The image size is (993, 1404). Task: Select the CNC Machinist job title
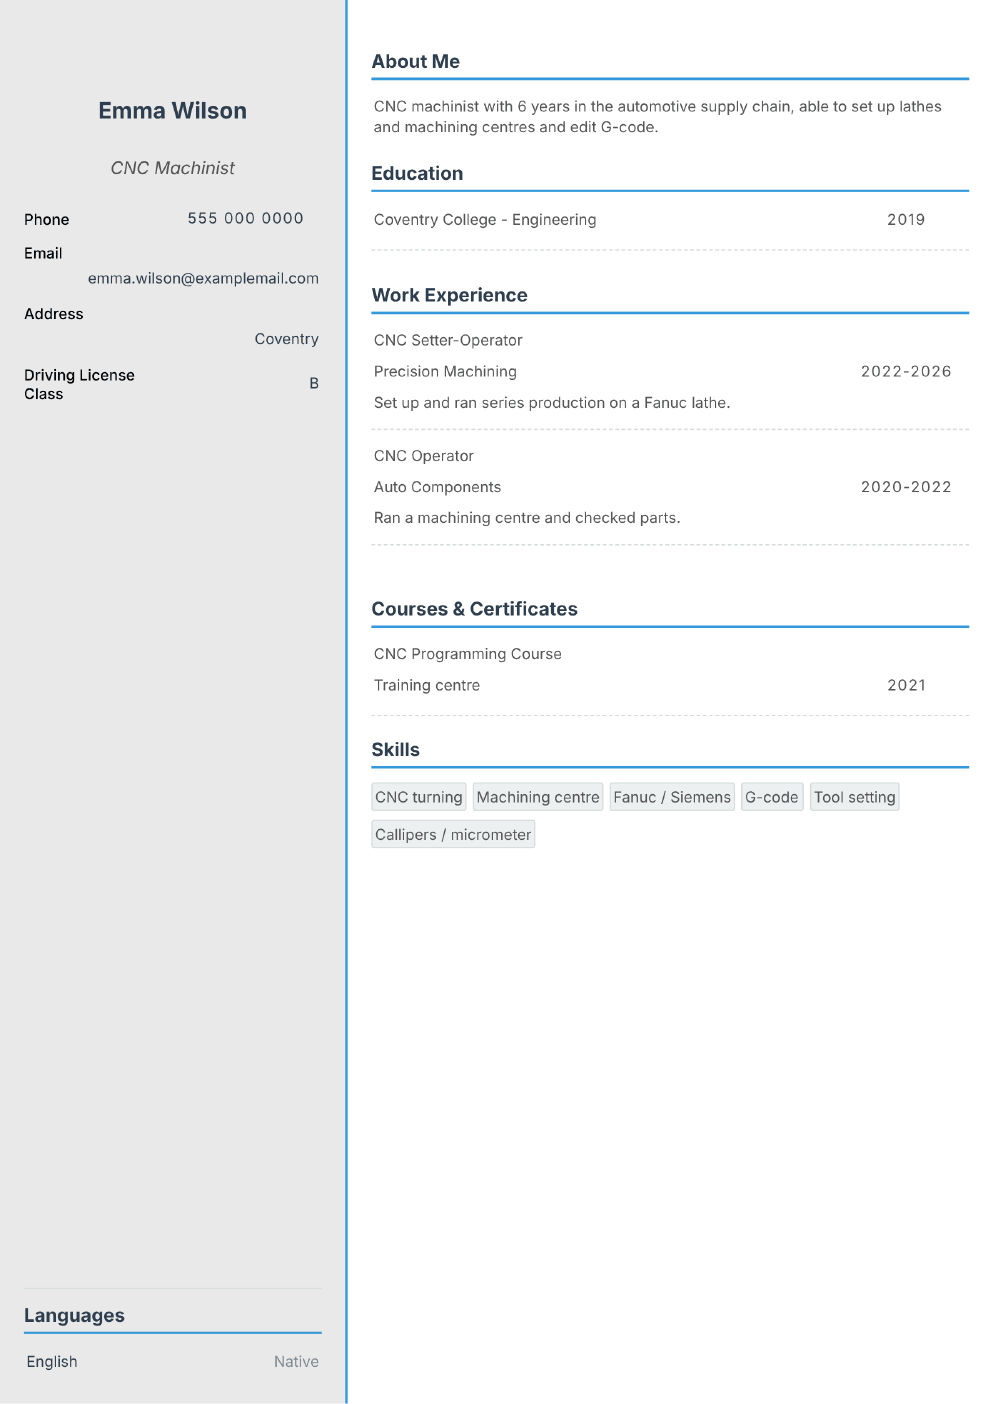pyautogui.click(x=172, y=168)
